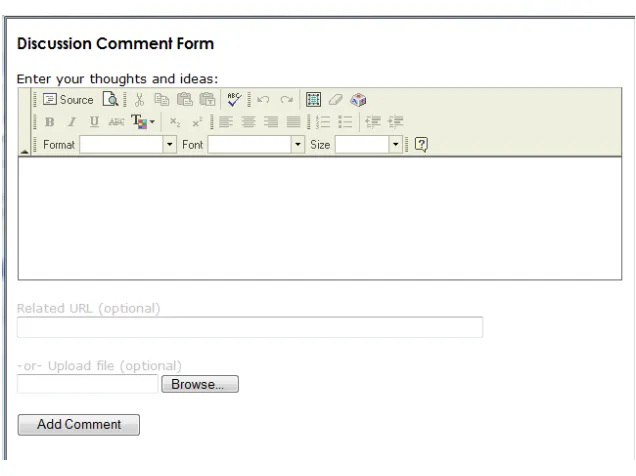Click the Undo arrow

tap(263, 99)
